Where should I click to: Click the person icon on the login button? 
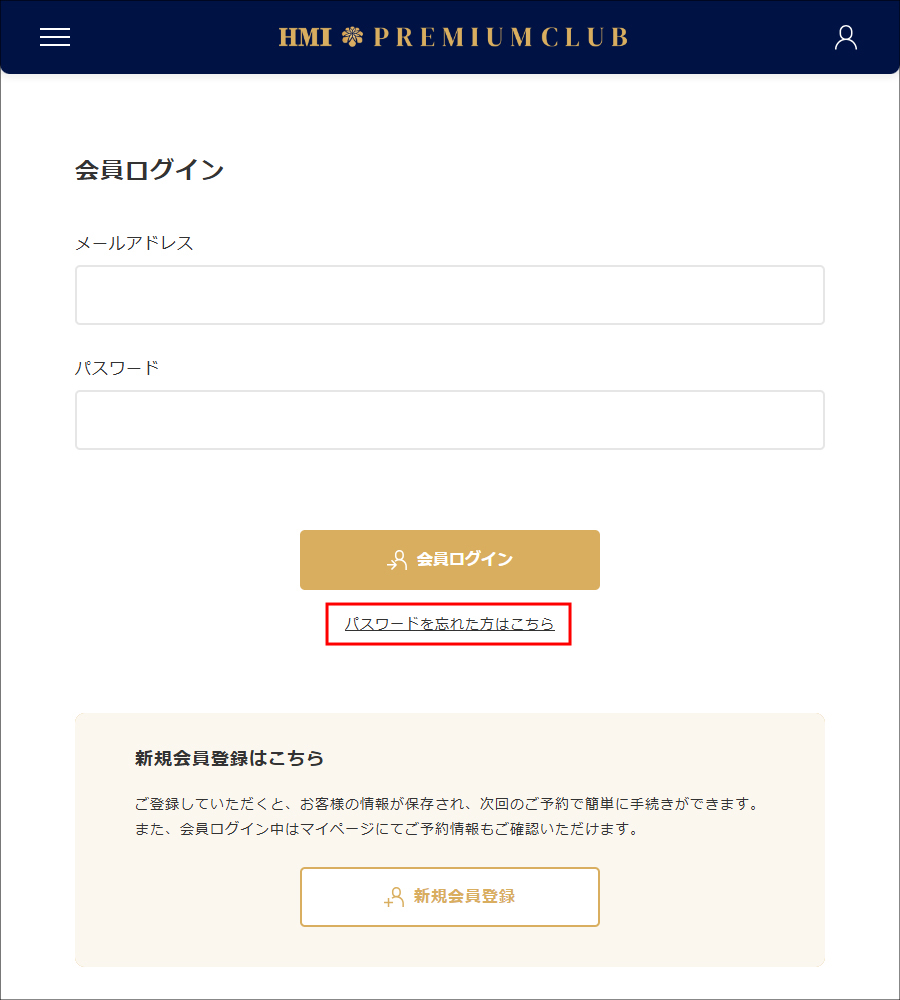(x=397, y=560)
